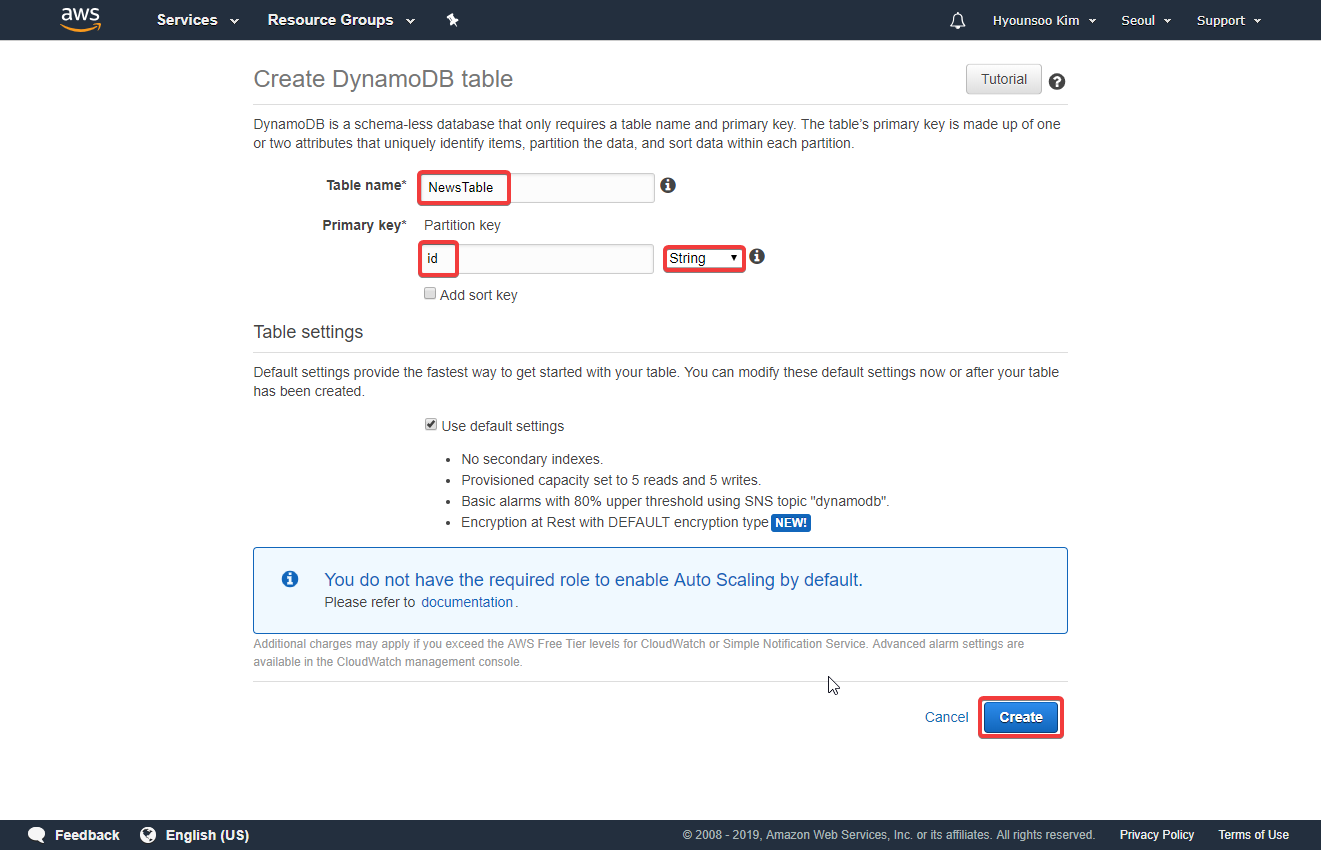
Task: Open the AWS home logo
Action: click(80, 19)
